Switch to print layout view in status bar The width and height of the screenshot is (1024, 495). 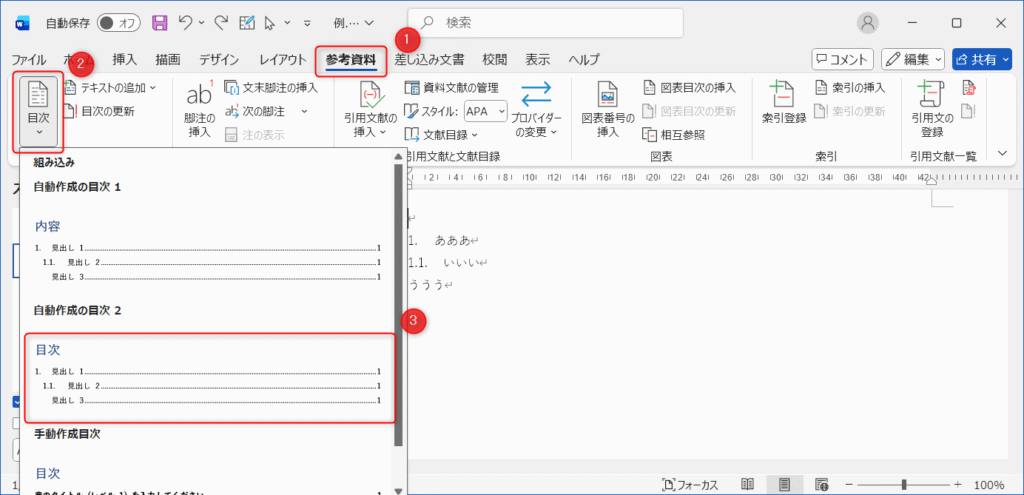point(785,484)
